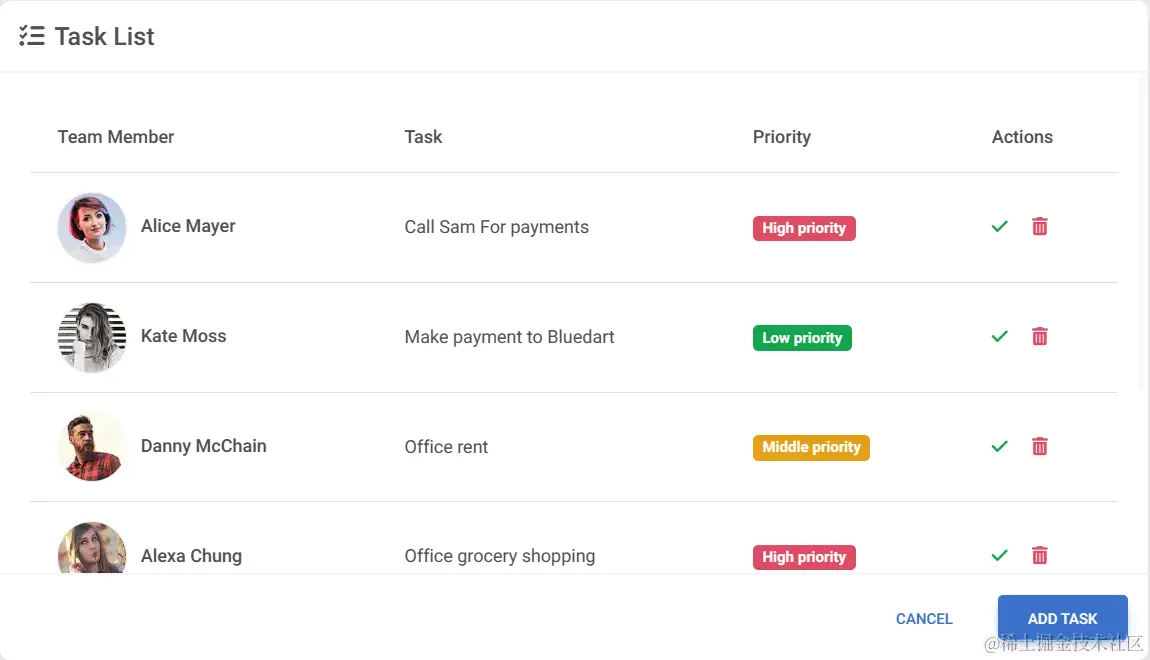Mark Kate Moss's task as done
Viewport: 1150px width, 660px height.
999,337
